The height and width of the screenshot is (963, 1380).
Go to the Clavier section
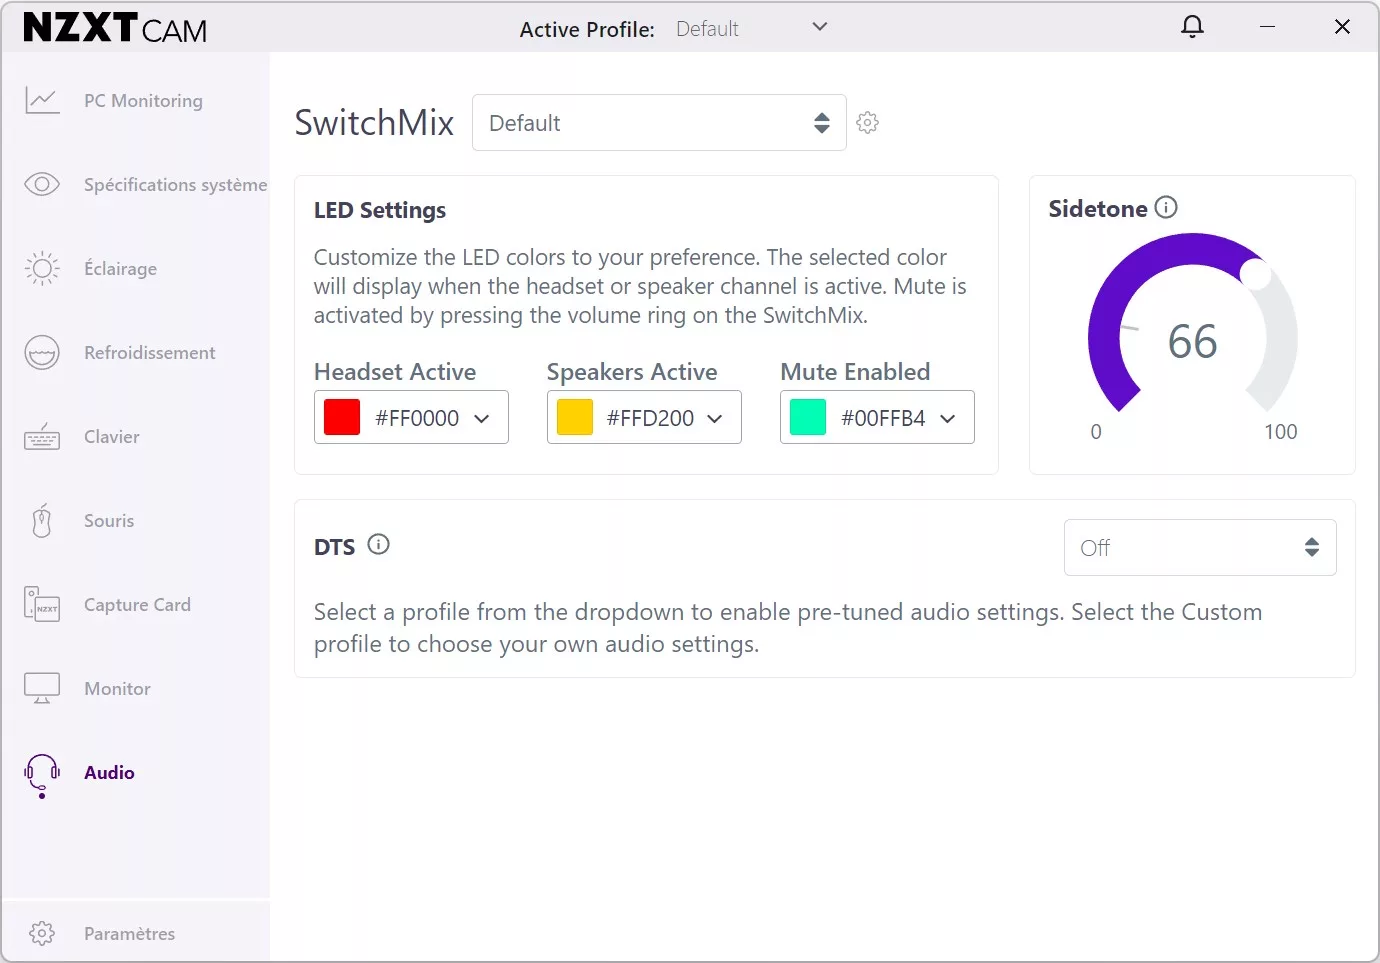click(112, 437)
